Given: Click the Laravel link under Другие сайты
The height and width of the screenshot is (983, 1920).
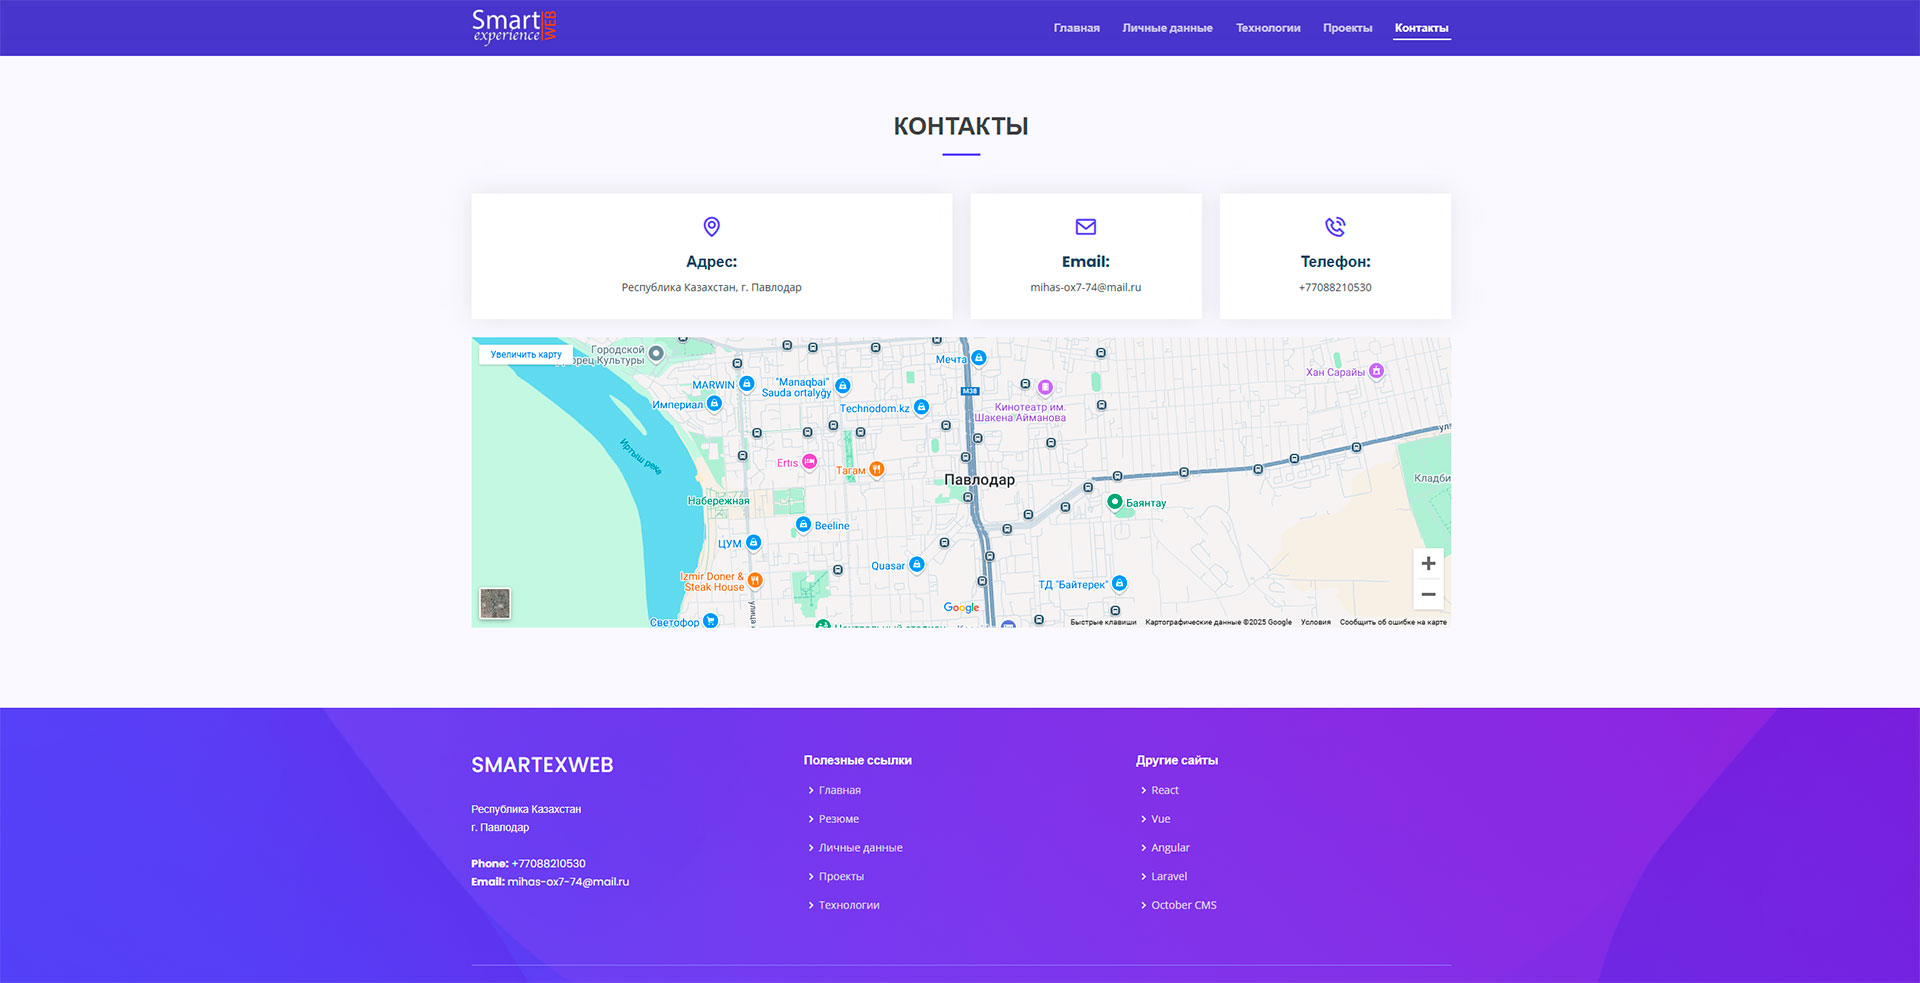Looking at the screenshot, I should pyautogui.click(x=1168, y=876).
